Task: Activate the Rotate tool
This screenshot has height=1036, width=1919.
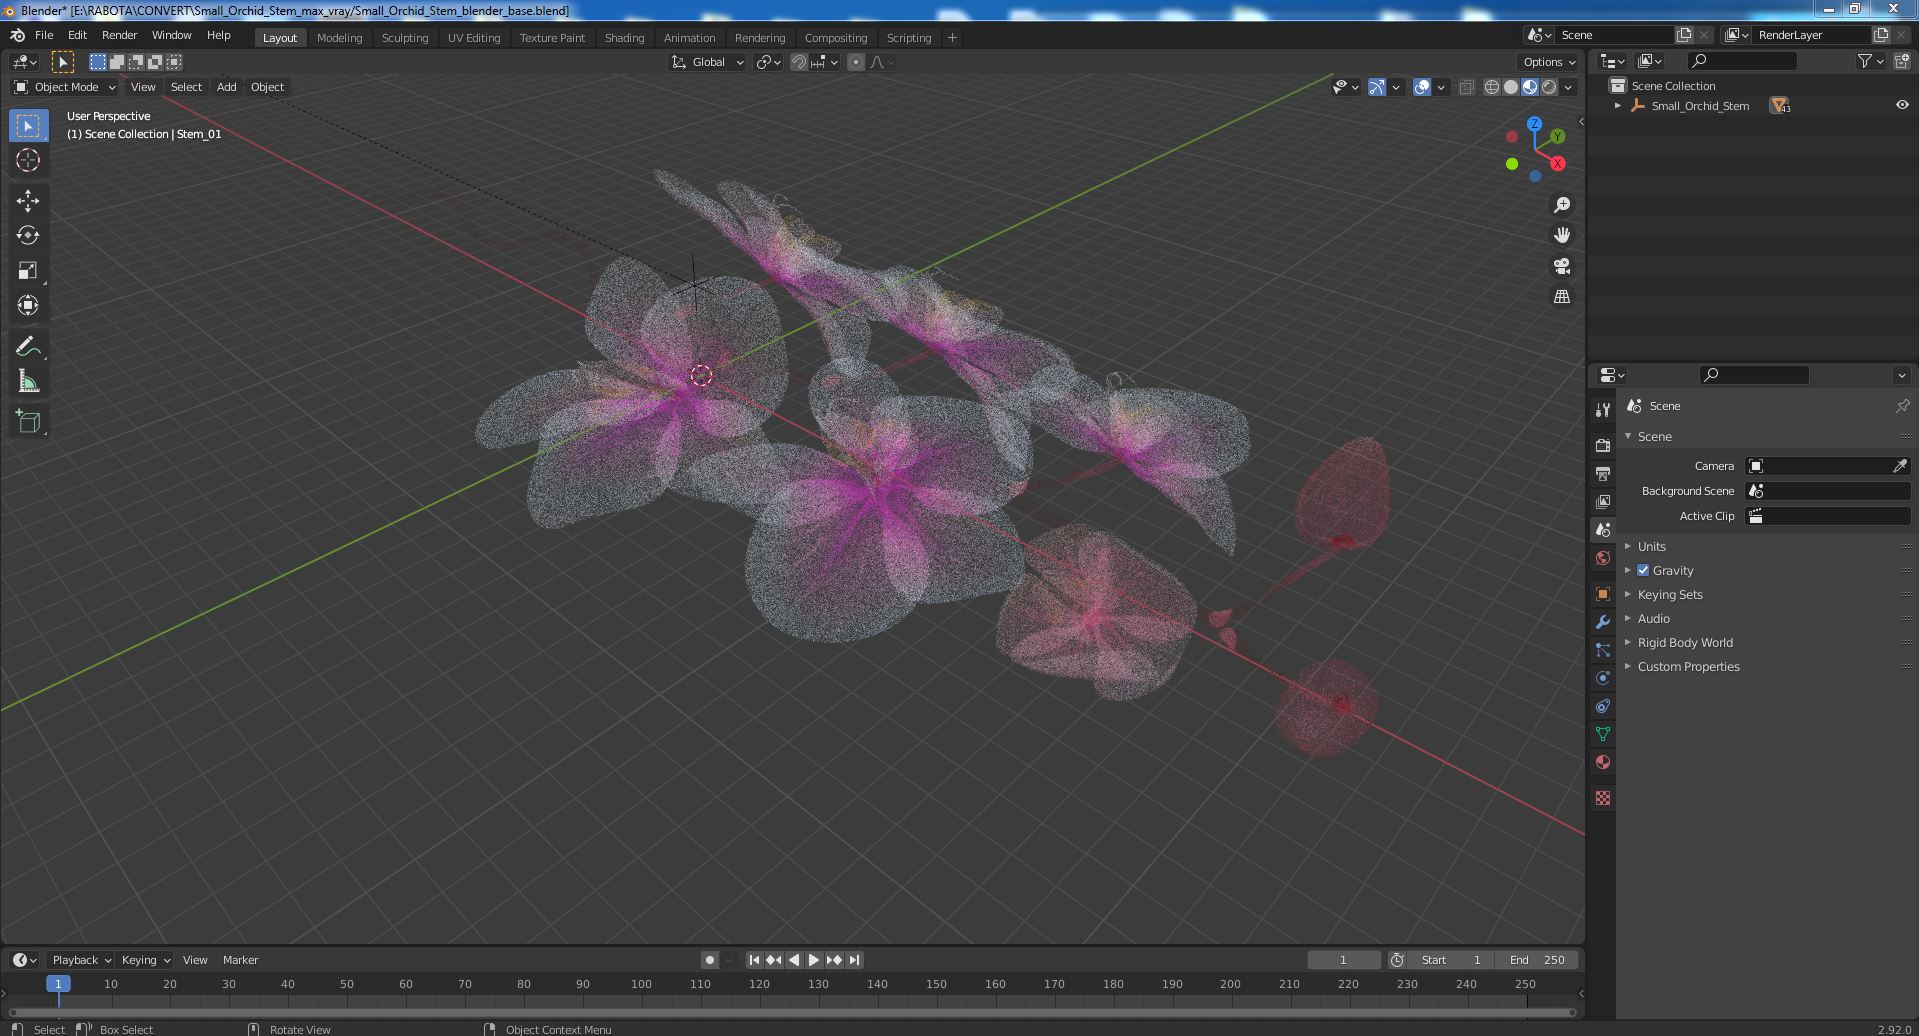Action: tap(28, 235)
